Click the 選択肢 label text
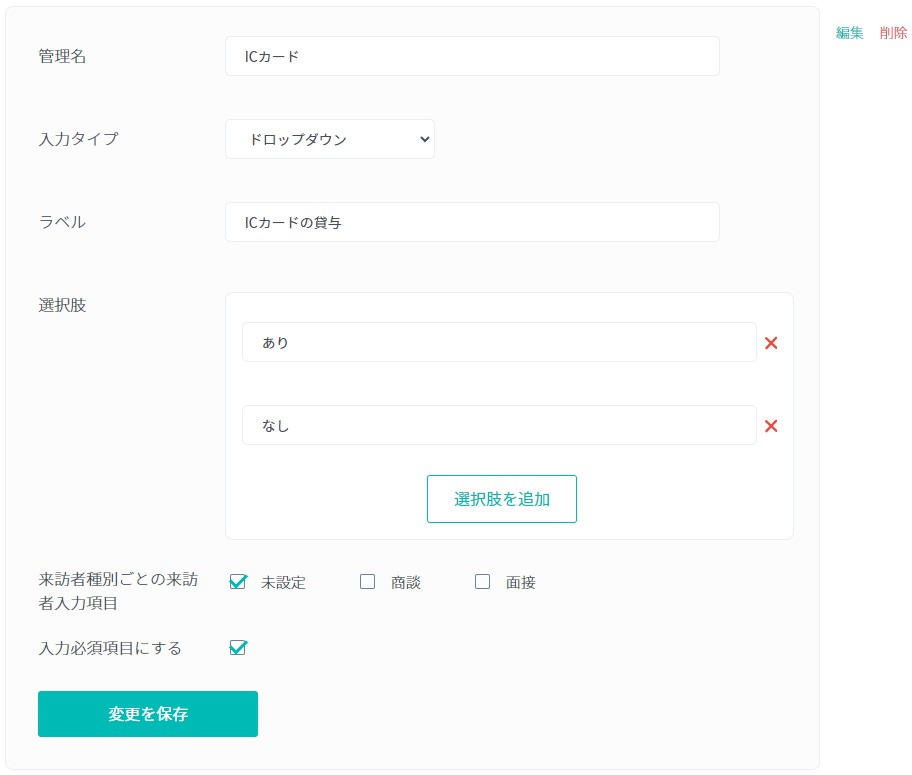 pyautogui.click(x=62, y=305)
